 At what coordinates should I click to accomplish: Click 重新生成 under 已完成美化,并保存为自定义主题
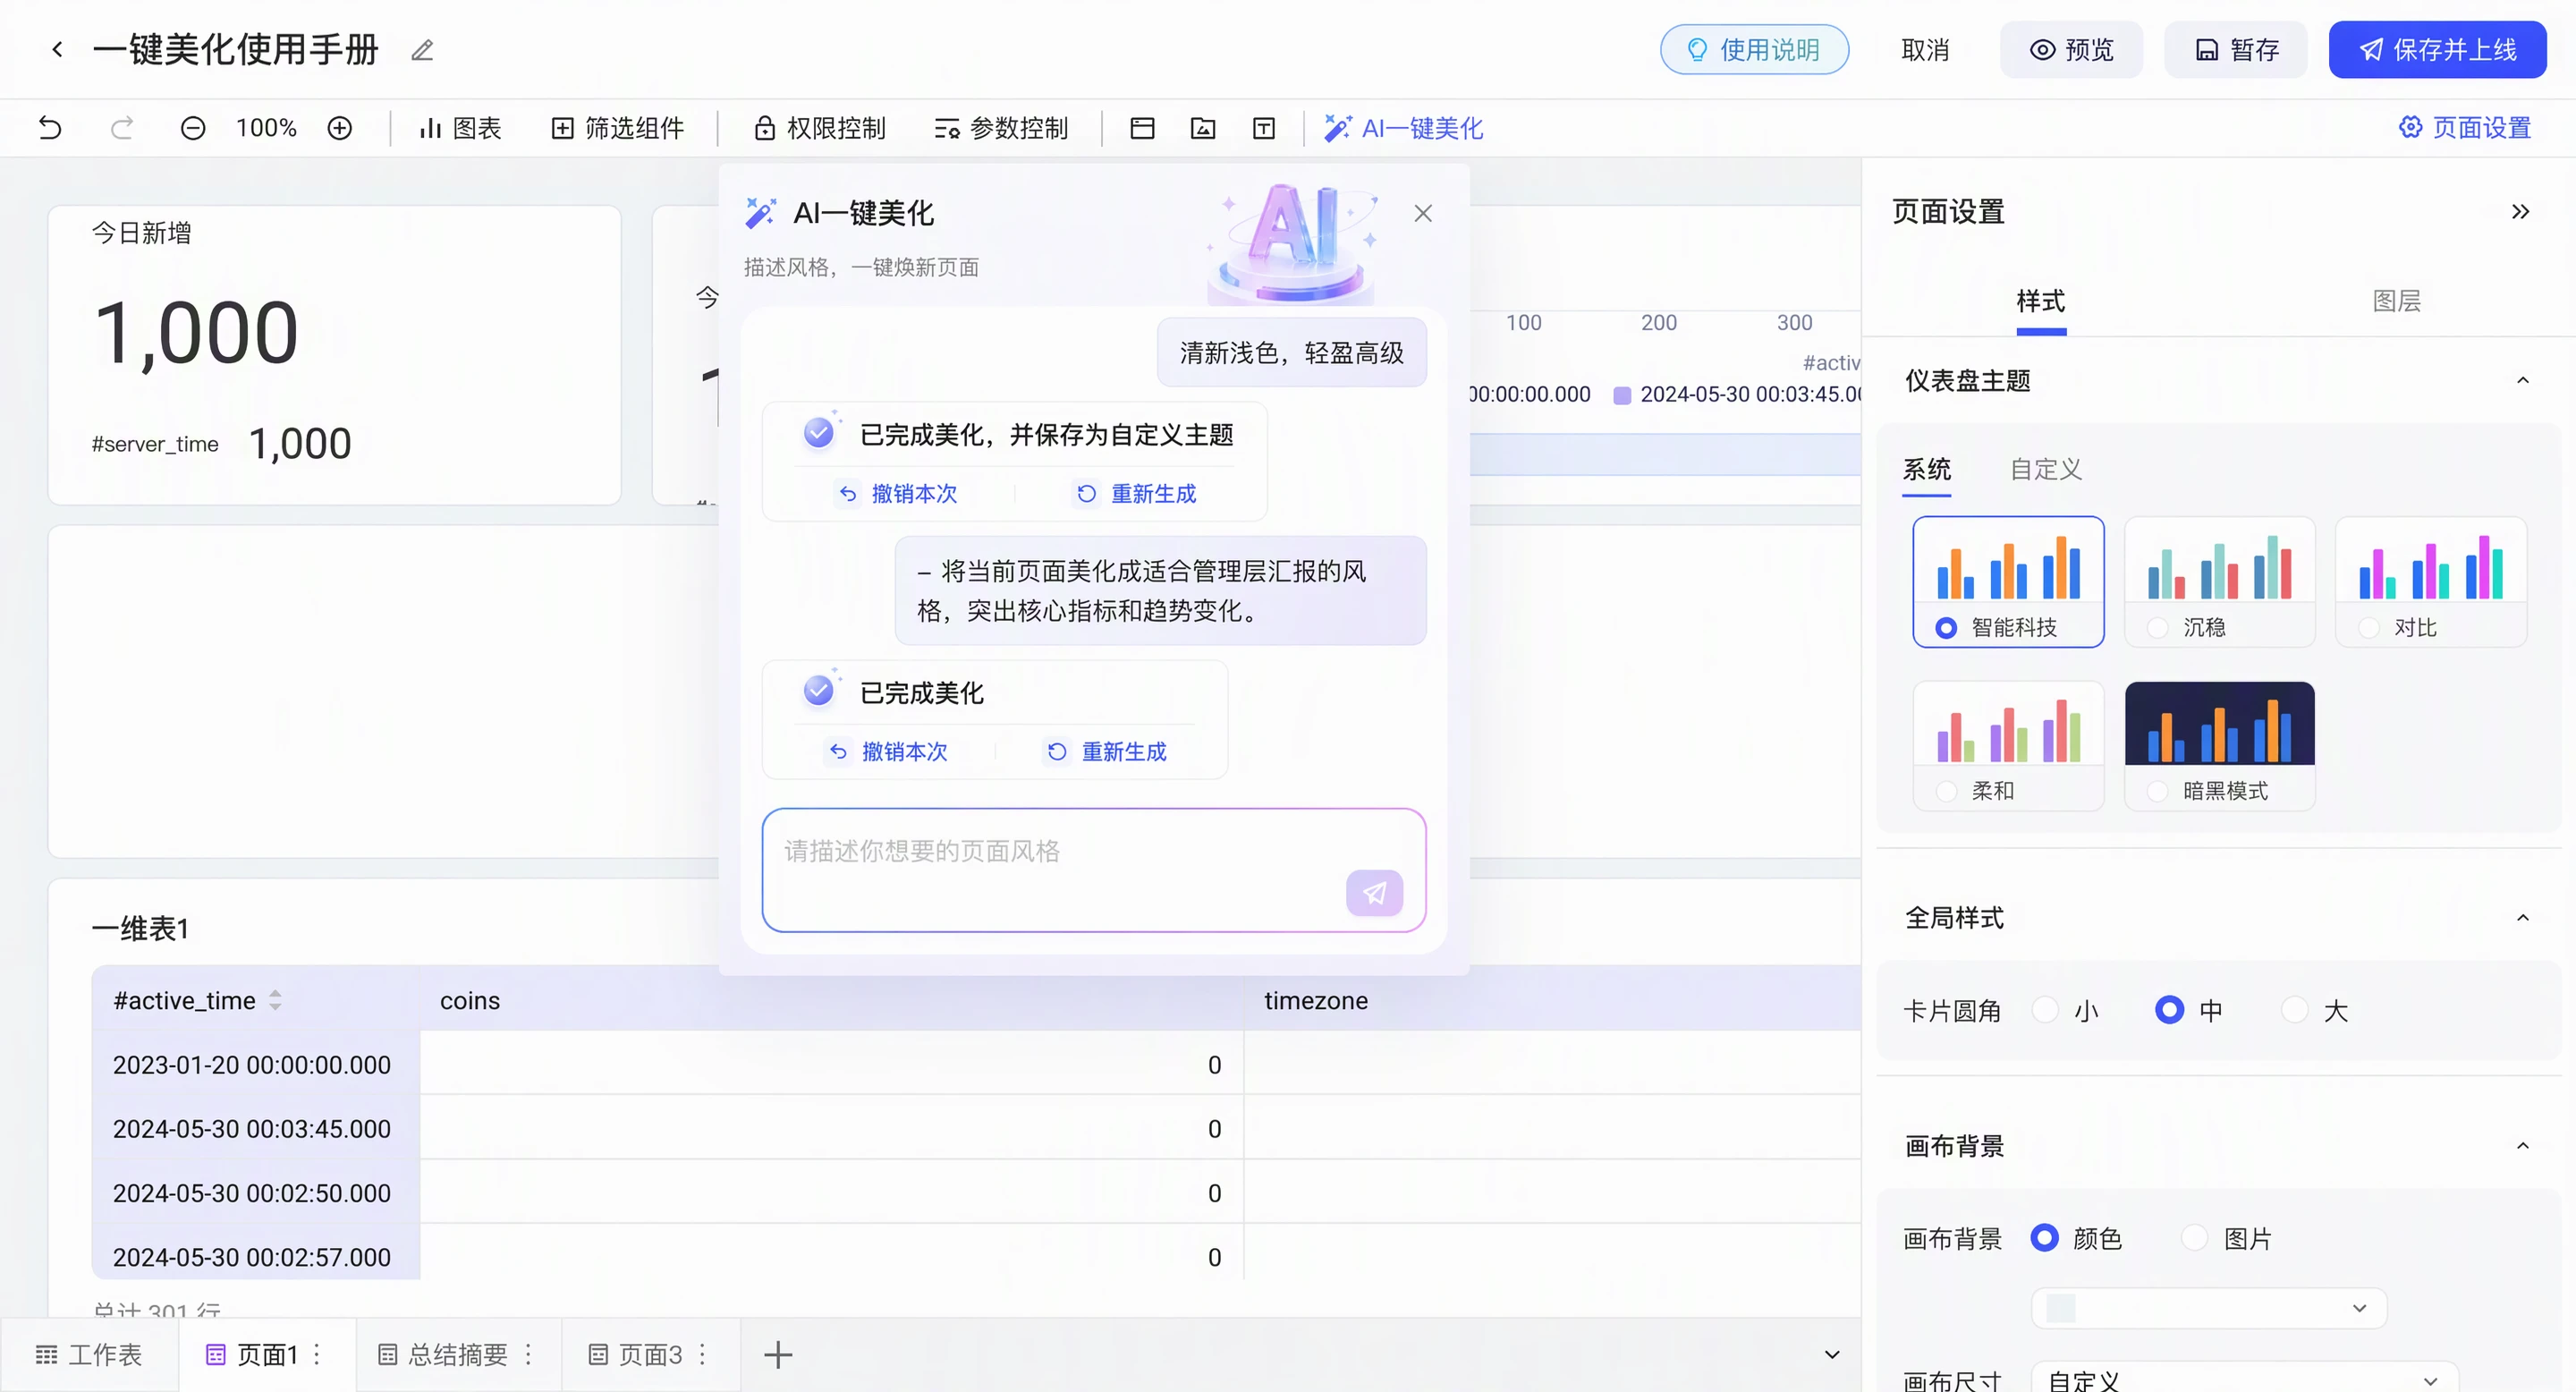[1136, 493]
